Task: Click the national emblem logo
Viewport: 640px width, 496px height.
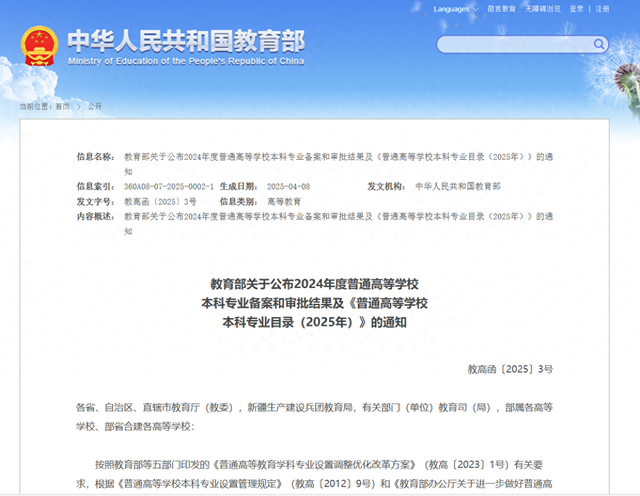Action: click(x=39, y=46)
